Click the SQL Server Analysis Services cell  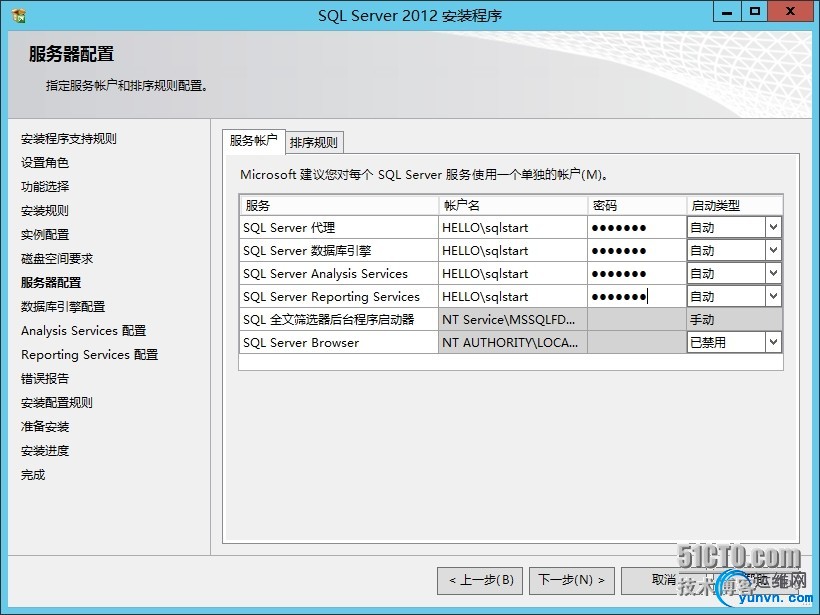(339, 274)
